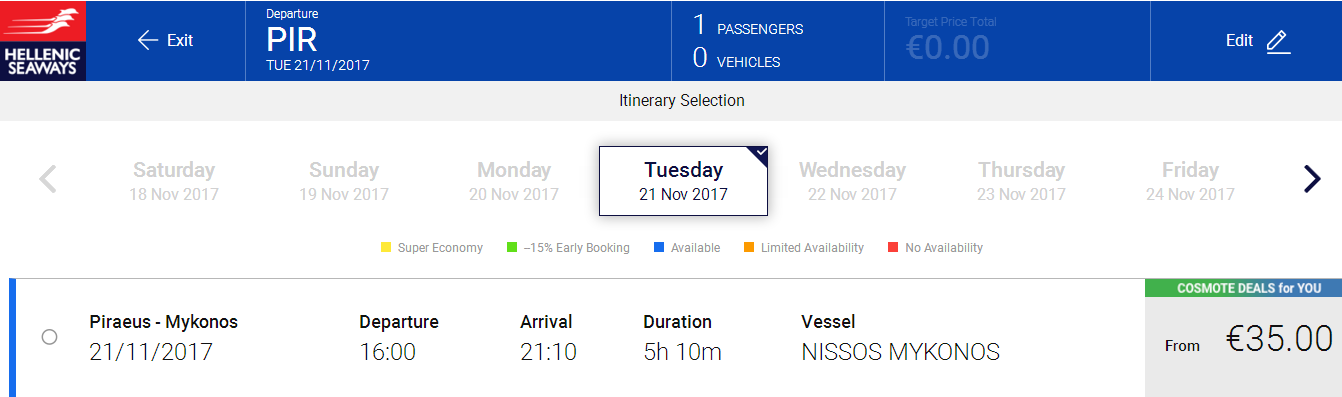Click the green Early Booking swatch
This screenshot has width=1342, height=397.
[x=511, y=248]
